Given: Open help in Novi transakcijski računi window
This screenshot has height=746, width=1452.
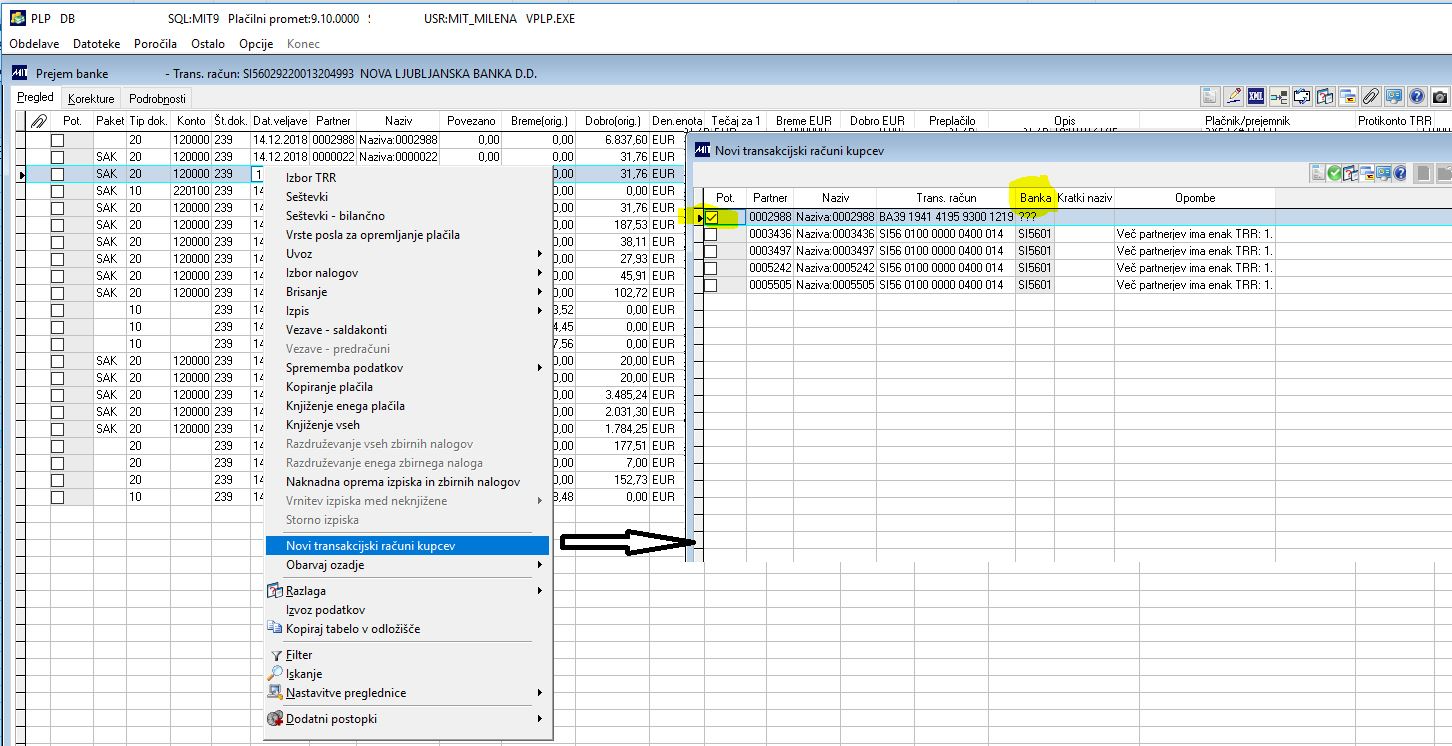Looking at the screenshot, I should [x=1400, y=173].
